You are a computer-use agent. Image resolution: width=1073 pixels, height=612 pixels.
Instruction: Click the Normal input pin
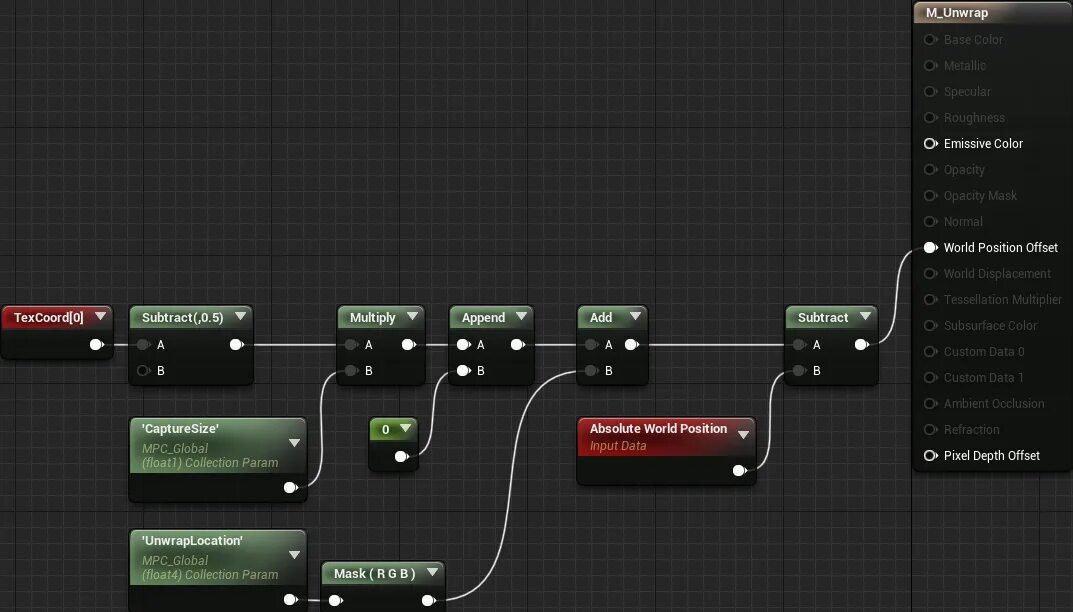point(931,222)
